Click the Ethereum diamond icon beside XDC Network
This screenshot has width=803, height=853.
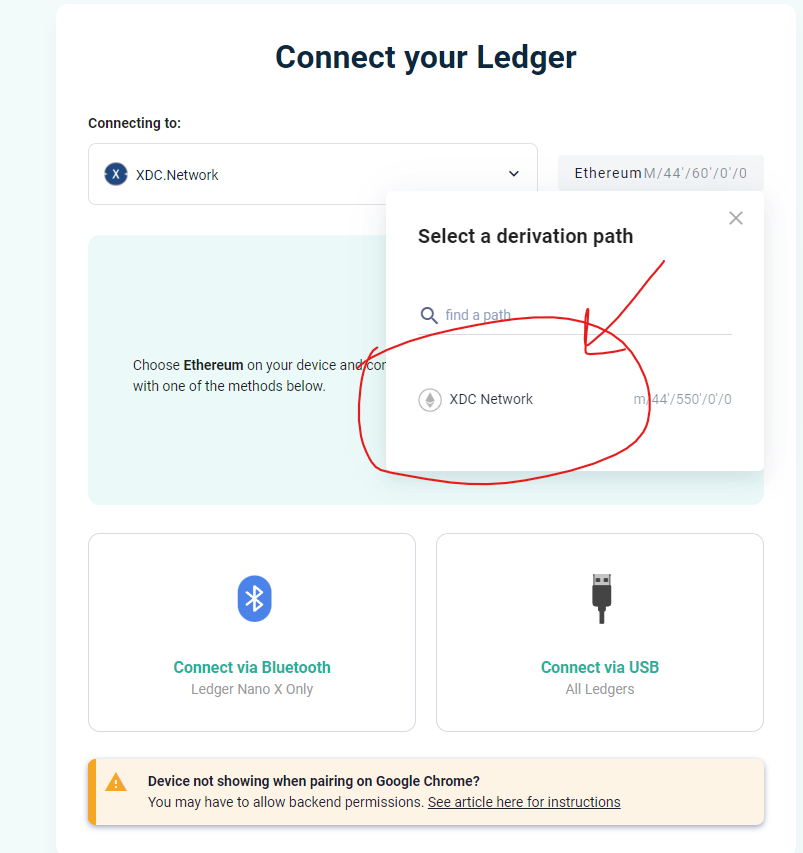pos(430,400)
